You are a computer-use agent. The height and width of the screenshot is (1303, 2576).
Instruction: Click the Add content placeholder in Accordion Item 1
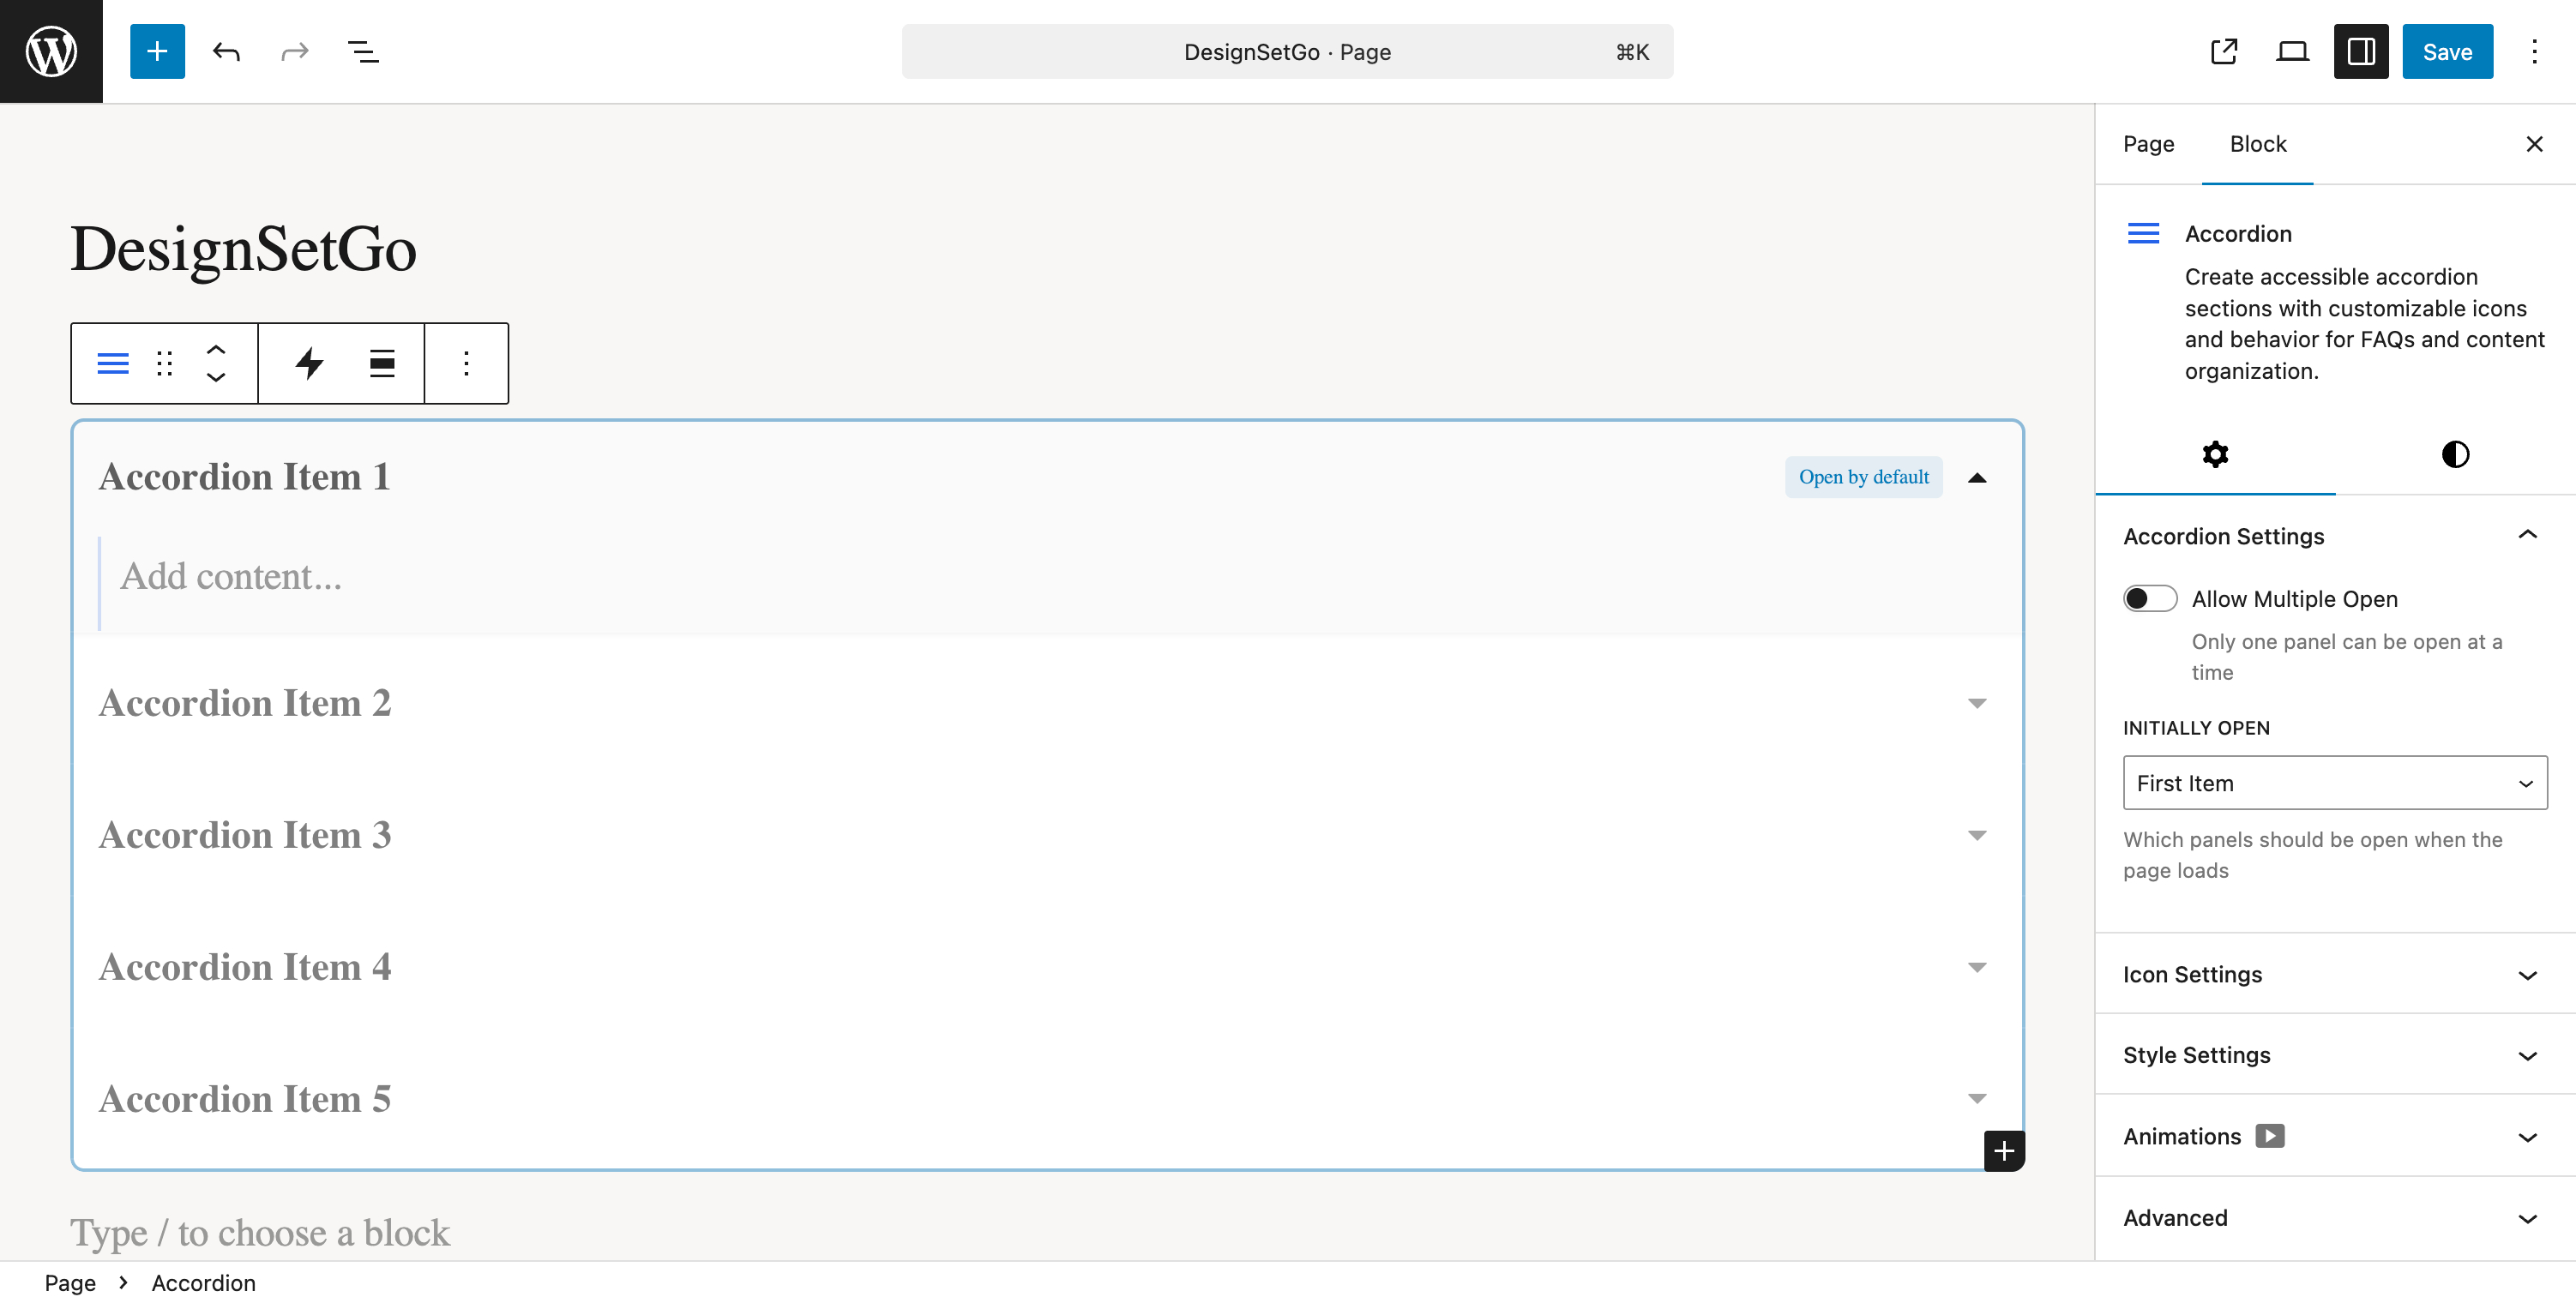[x=231, y=576]
